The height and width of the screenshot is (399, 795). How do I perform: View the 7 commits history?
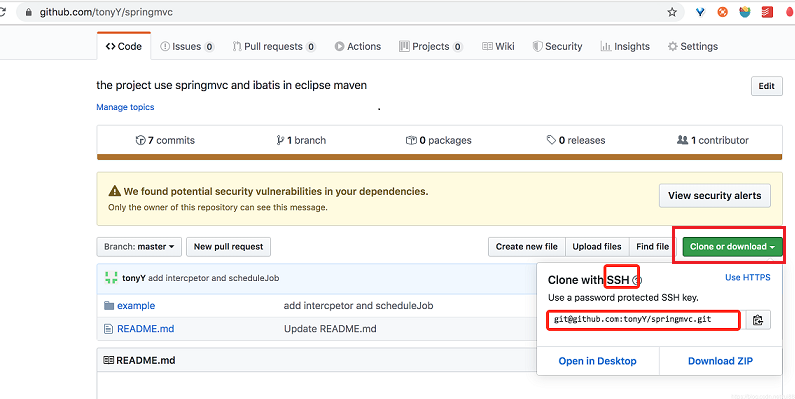click(165, 140)
